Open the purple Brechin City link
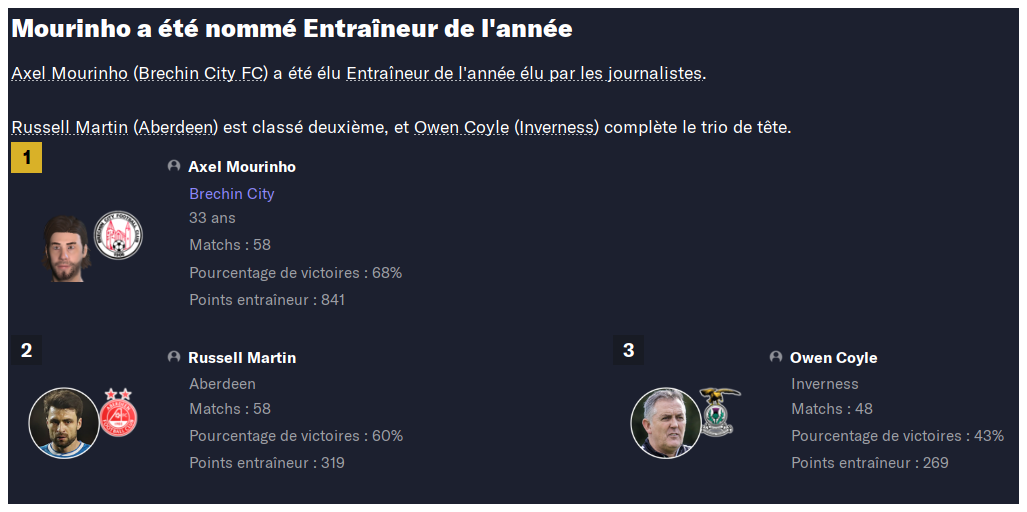The width and height of the screenshot is (1027, 512). pos(232,194)
